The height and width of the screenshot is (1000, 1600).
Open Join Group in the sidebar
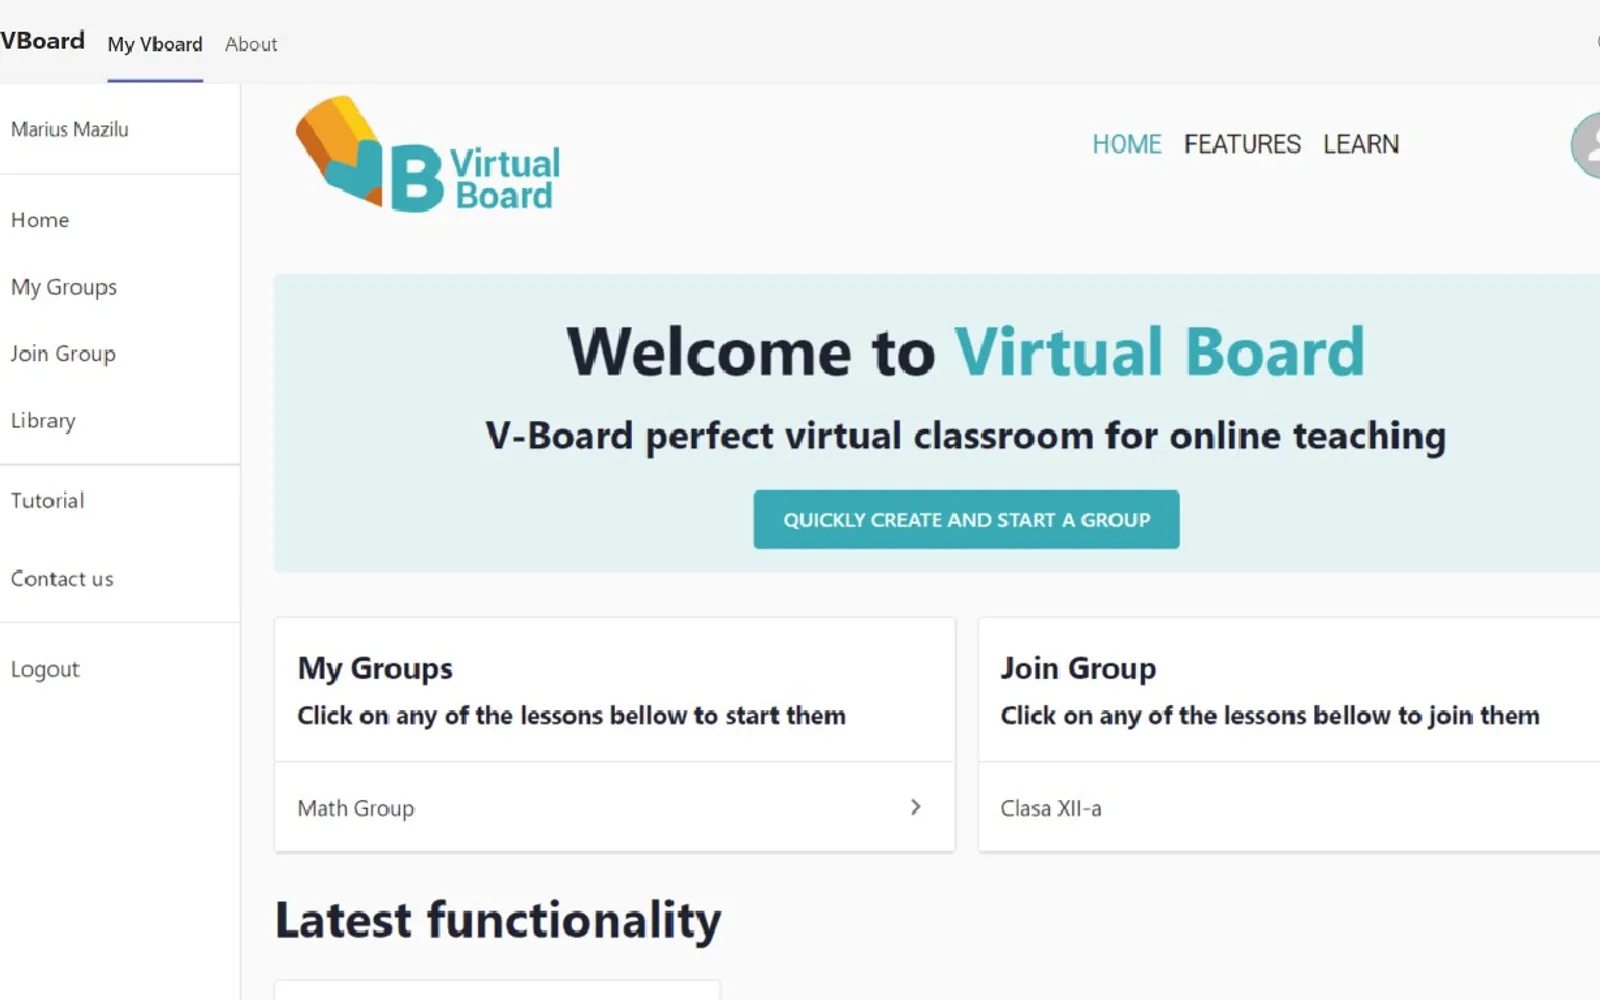click(63, 354)
